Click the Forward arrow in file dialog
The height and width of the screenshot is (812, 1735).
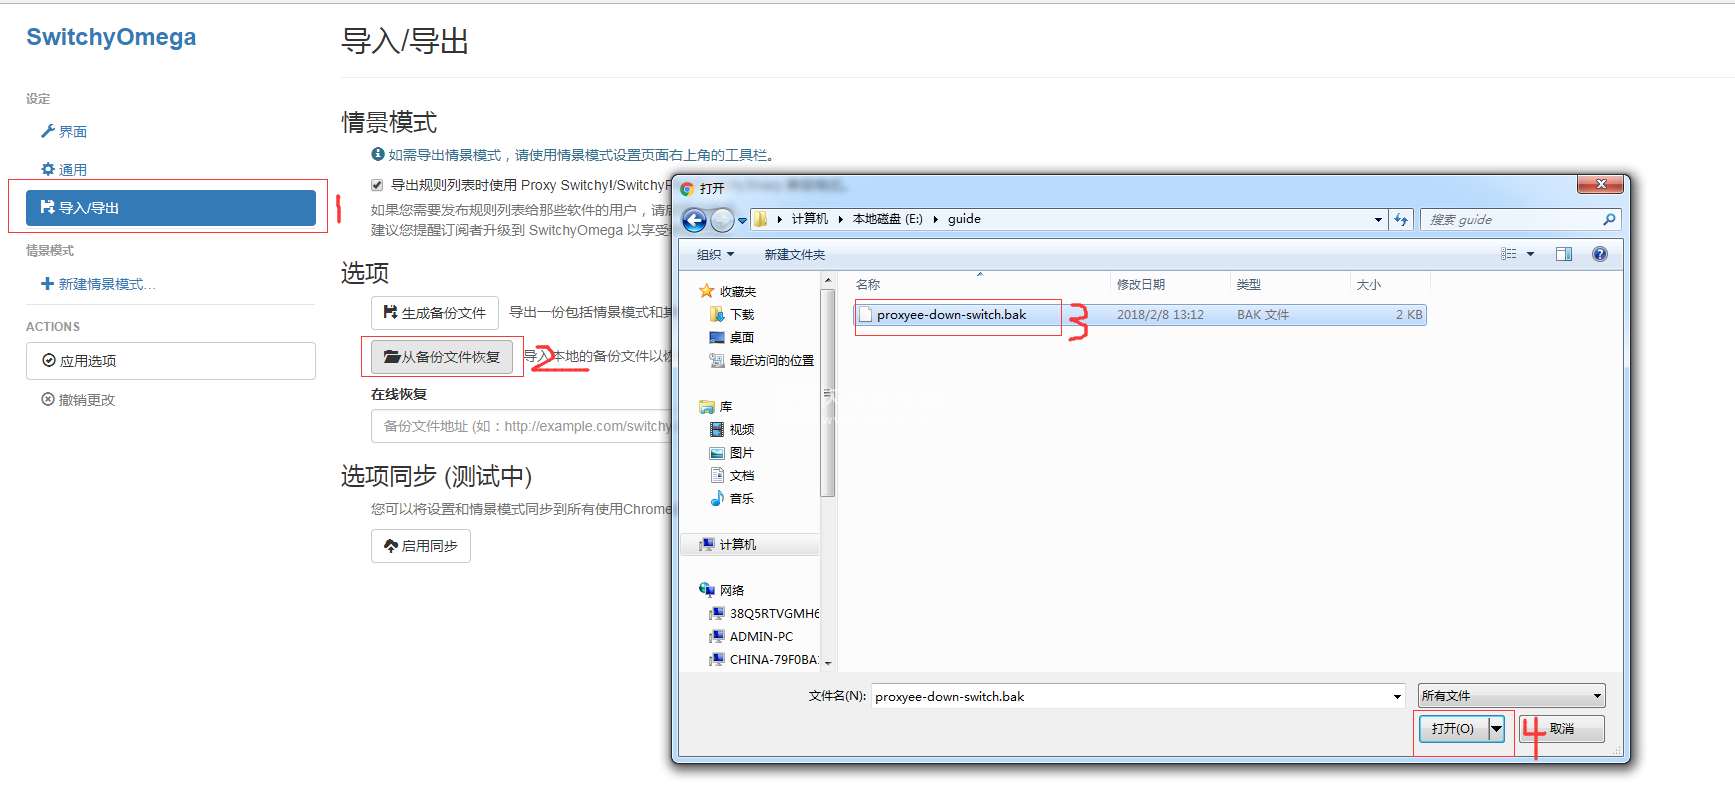coord(722,220)
